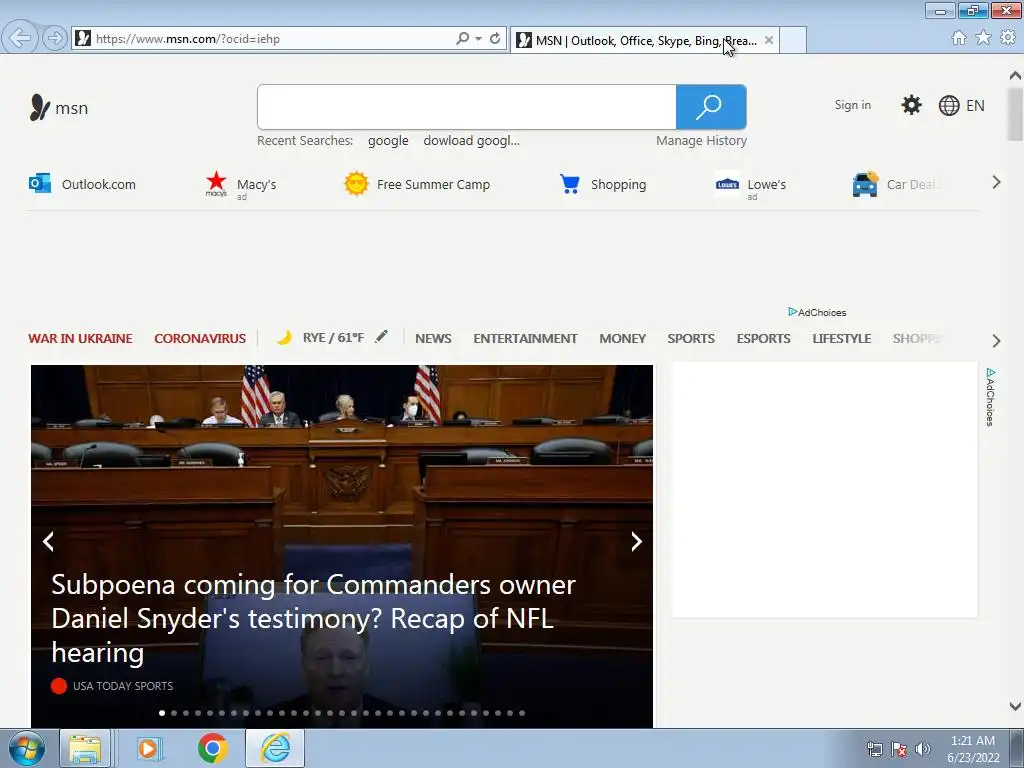This screenshot has width=1024, height=768.
Task: Click the page scrollbar down arrow
Action: pyautogui.click(x=1015, y=706)
